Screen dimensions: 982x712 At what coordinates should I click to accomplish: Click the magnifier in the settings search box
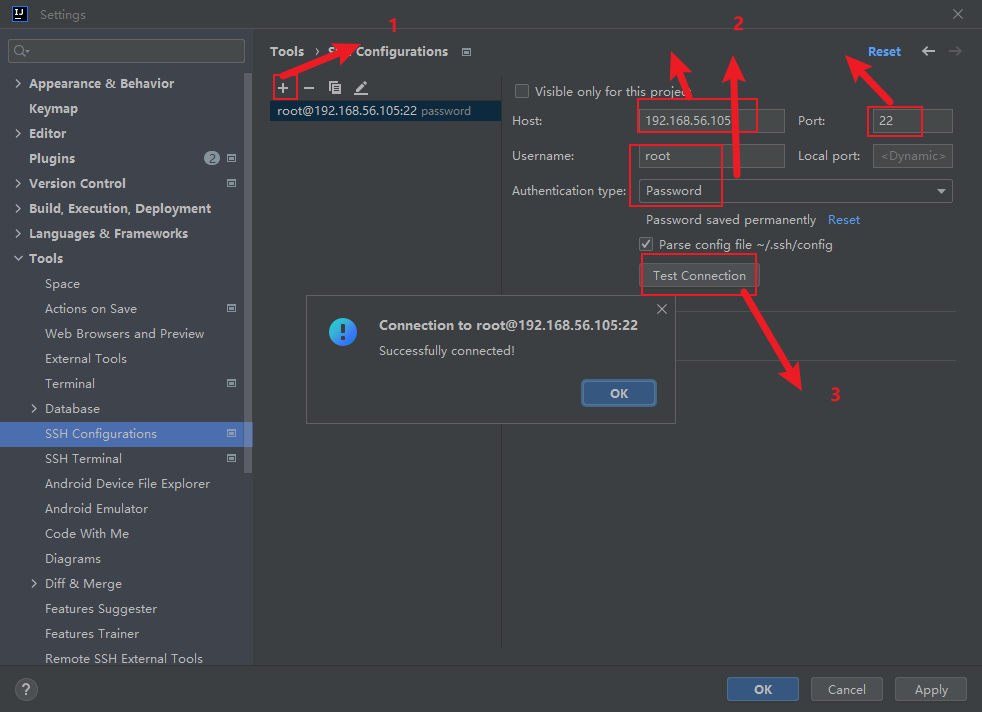coord(21,49)
